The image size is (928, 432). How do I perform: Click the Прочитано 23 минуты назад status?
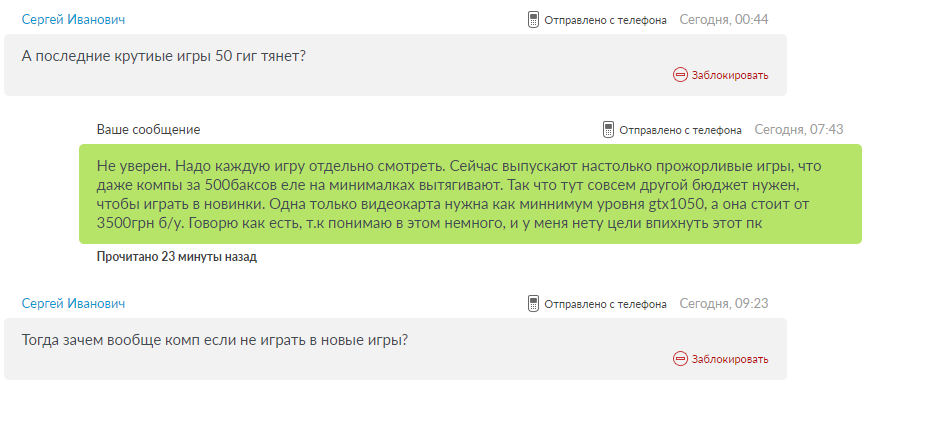(x=177, y=257)
